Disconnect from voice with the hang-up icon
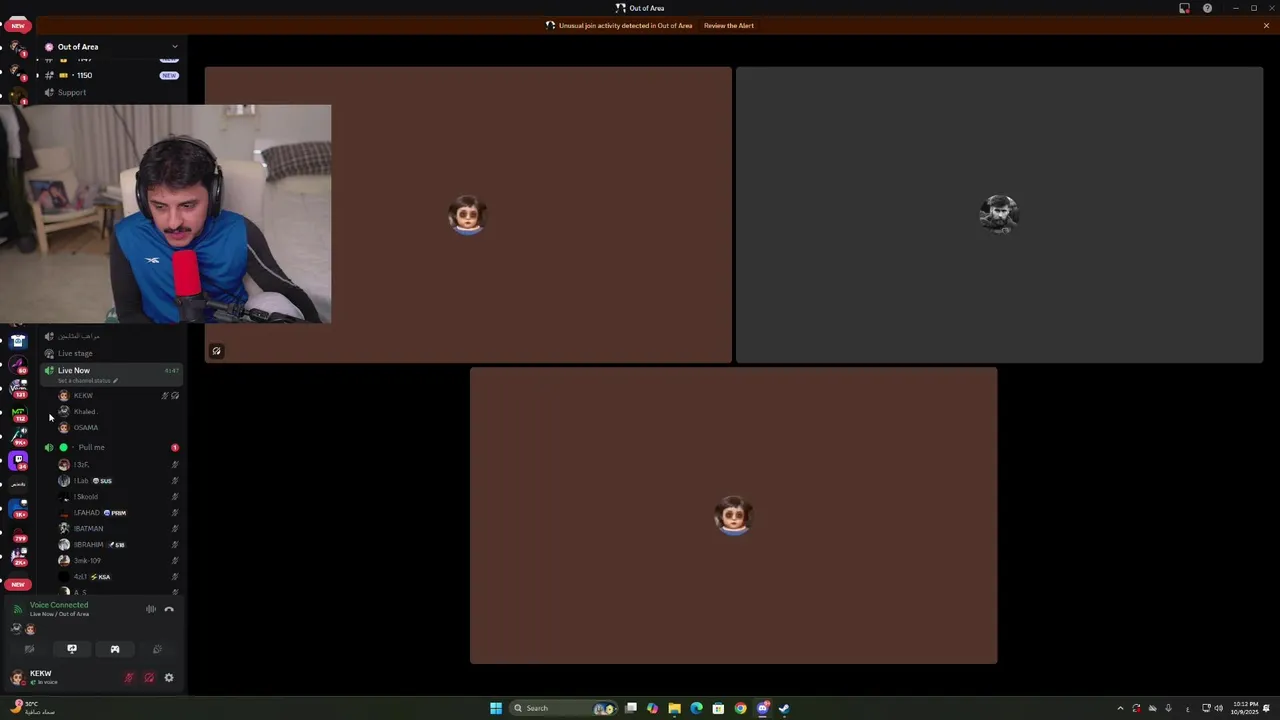 (169, 609)
